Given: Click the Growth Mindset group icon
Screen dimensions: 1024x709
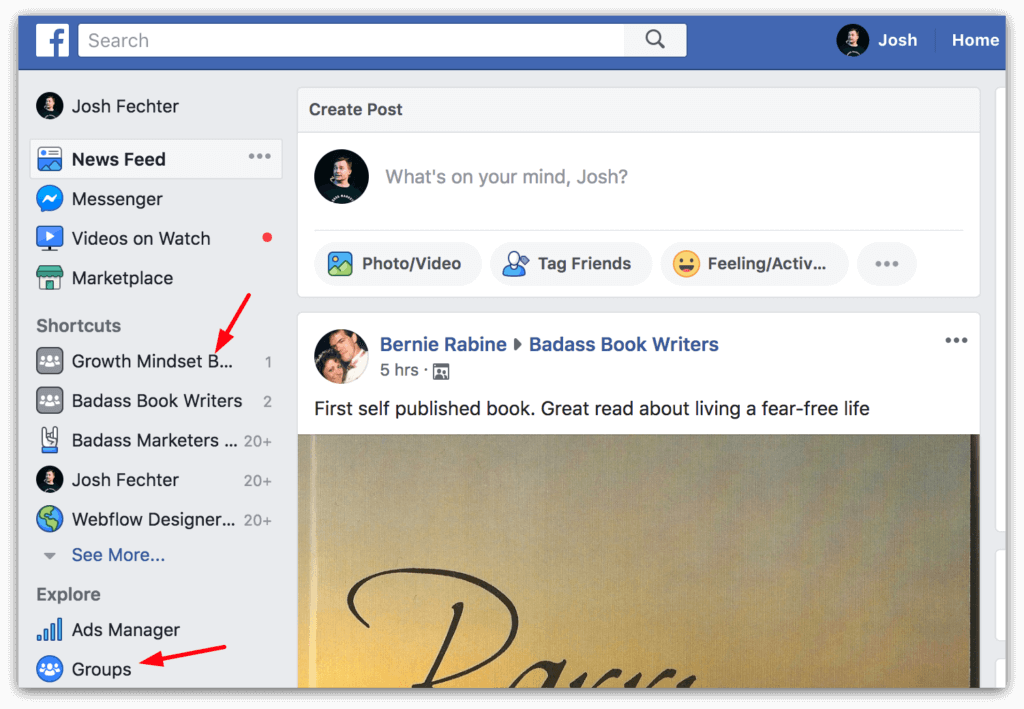Looking at the screenshot, I should (50, 361).
